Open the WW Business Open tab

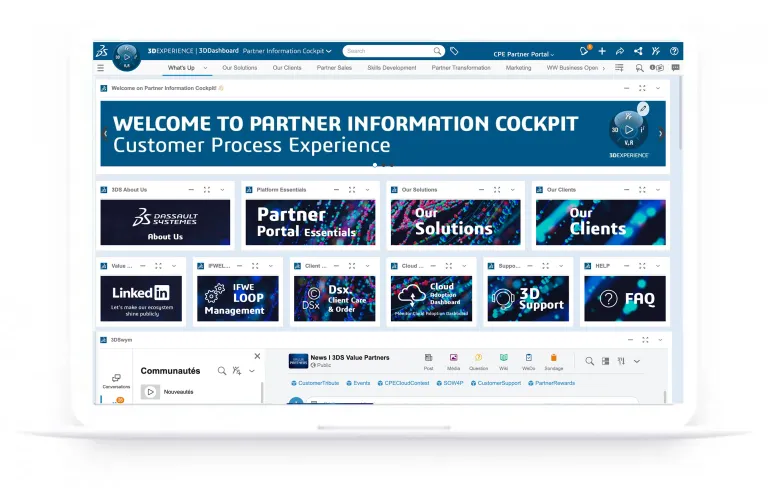(x=572, y=68)
